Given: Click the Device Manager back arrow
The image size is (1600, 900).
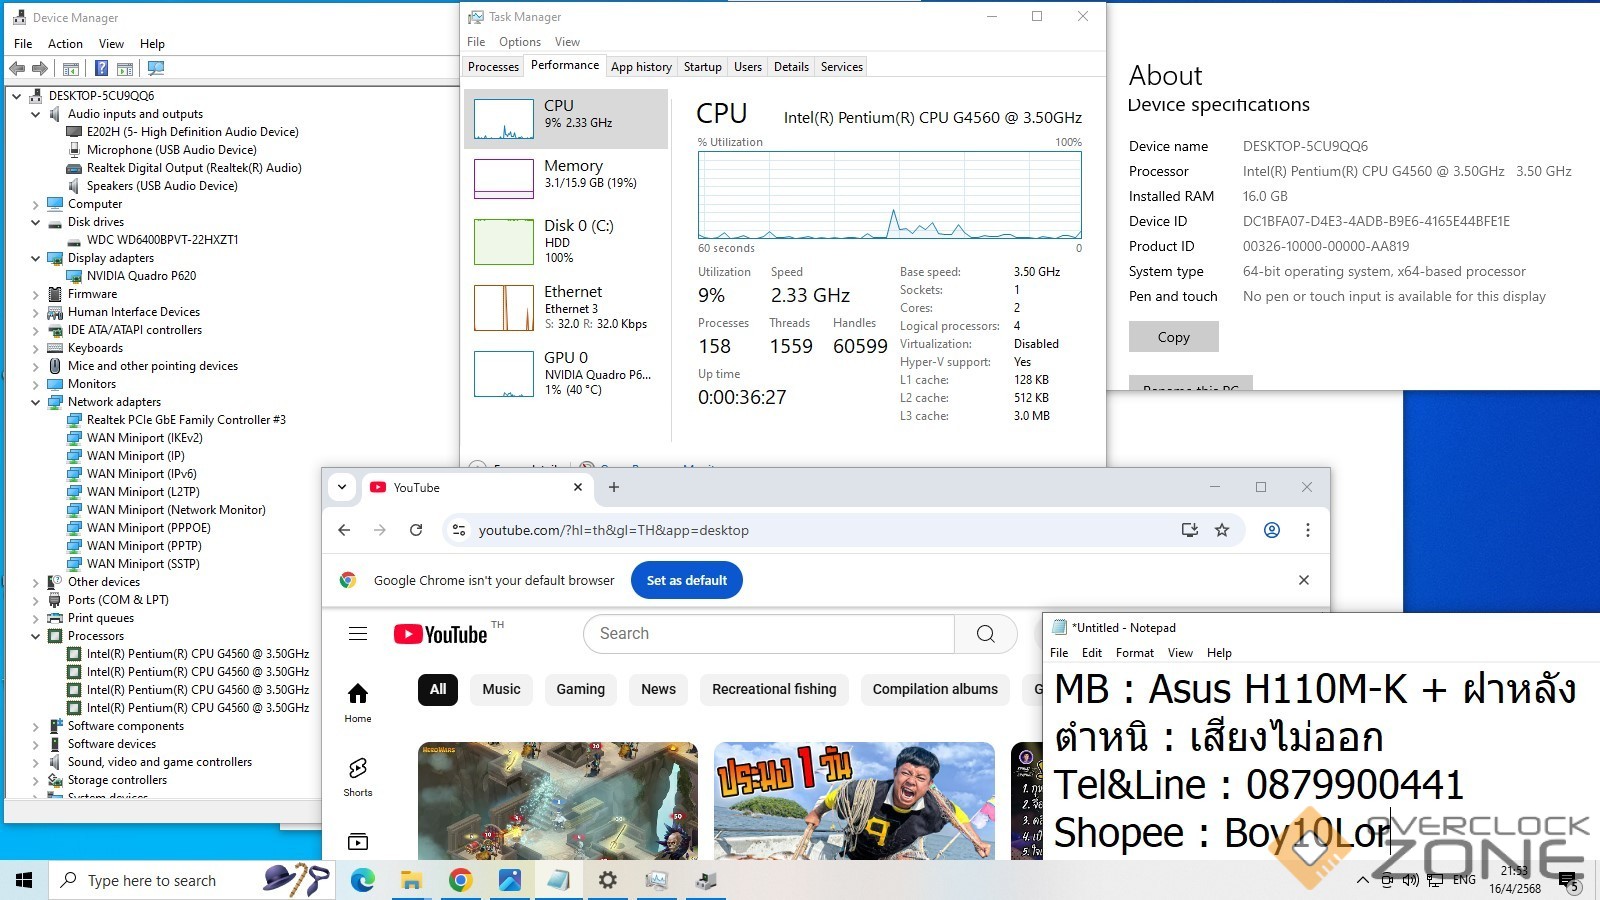Looking at the screenshot, I should [x=17, y=68].
